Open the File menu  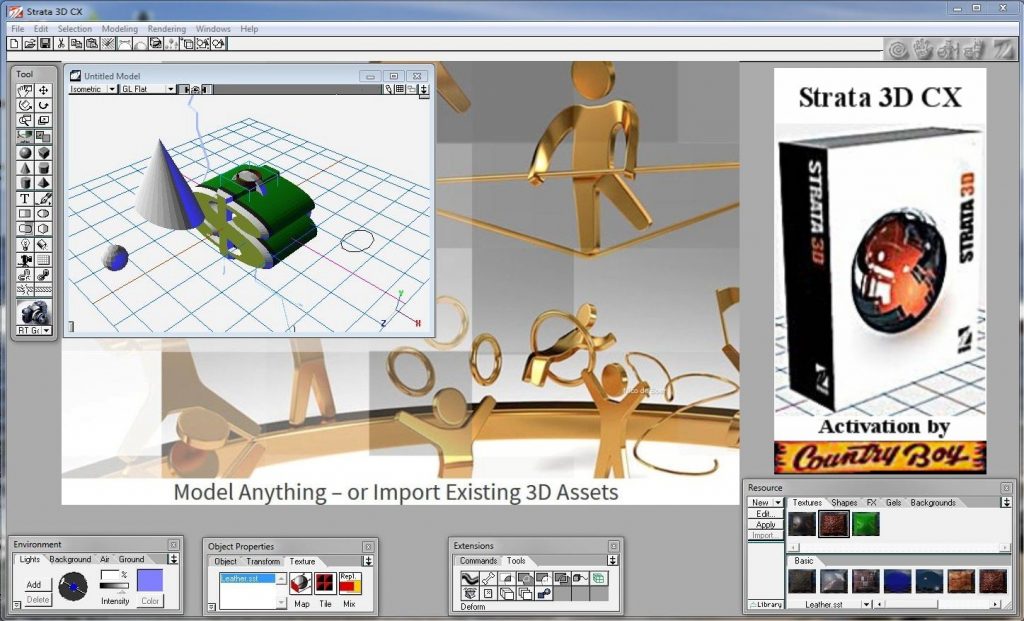18,29
